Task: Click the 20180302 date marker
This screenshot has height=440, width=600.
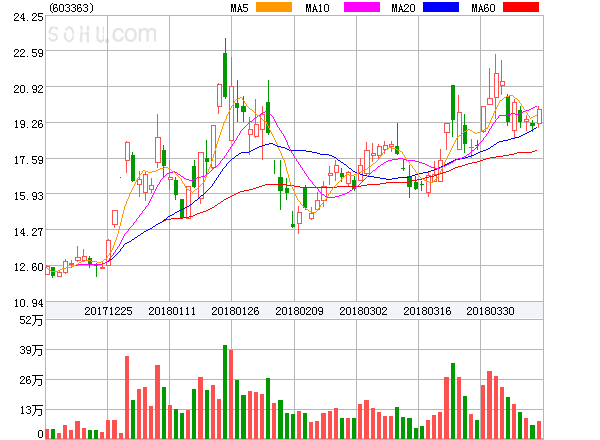Action: pyautogui.click(x=363, y=311)
